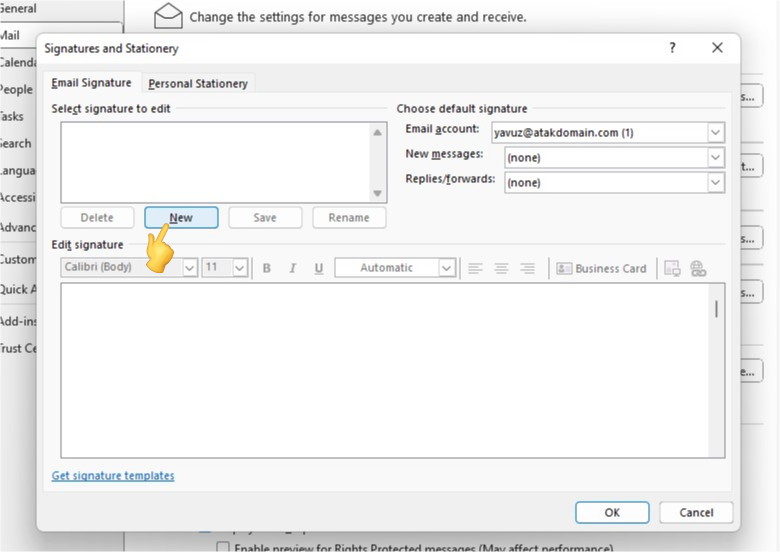This screenshot has width=780, height=552.
Task: Close the Signatures and Stationery dialog
Action: click(717, 48)
